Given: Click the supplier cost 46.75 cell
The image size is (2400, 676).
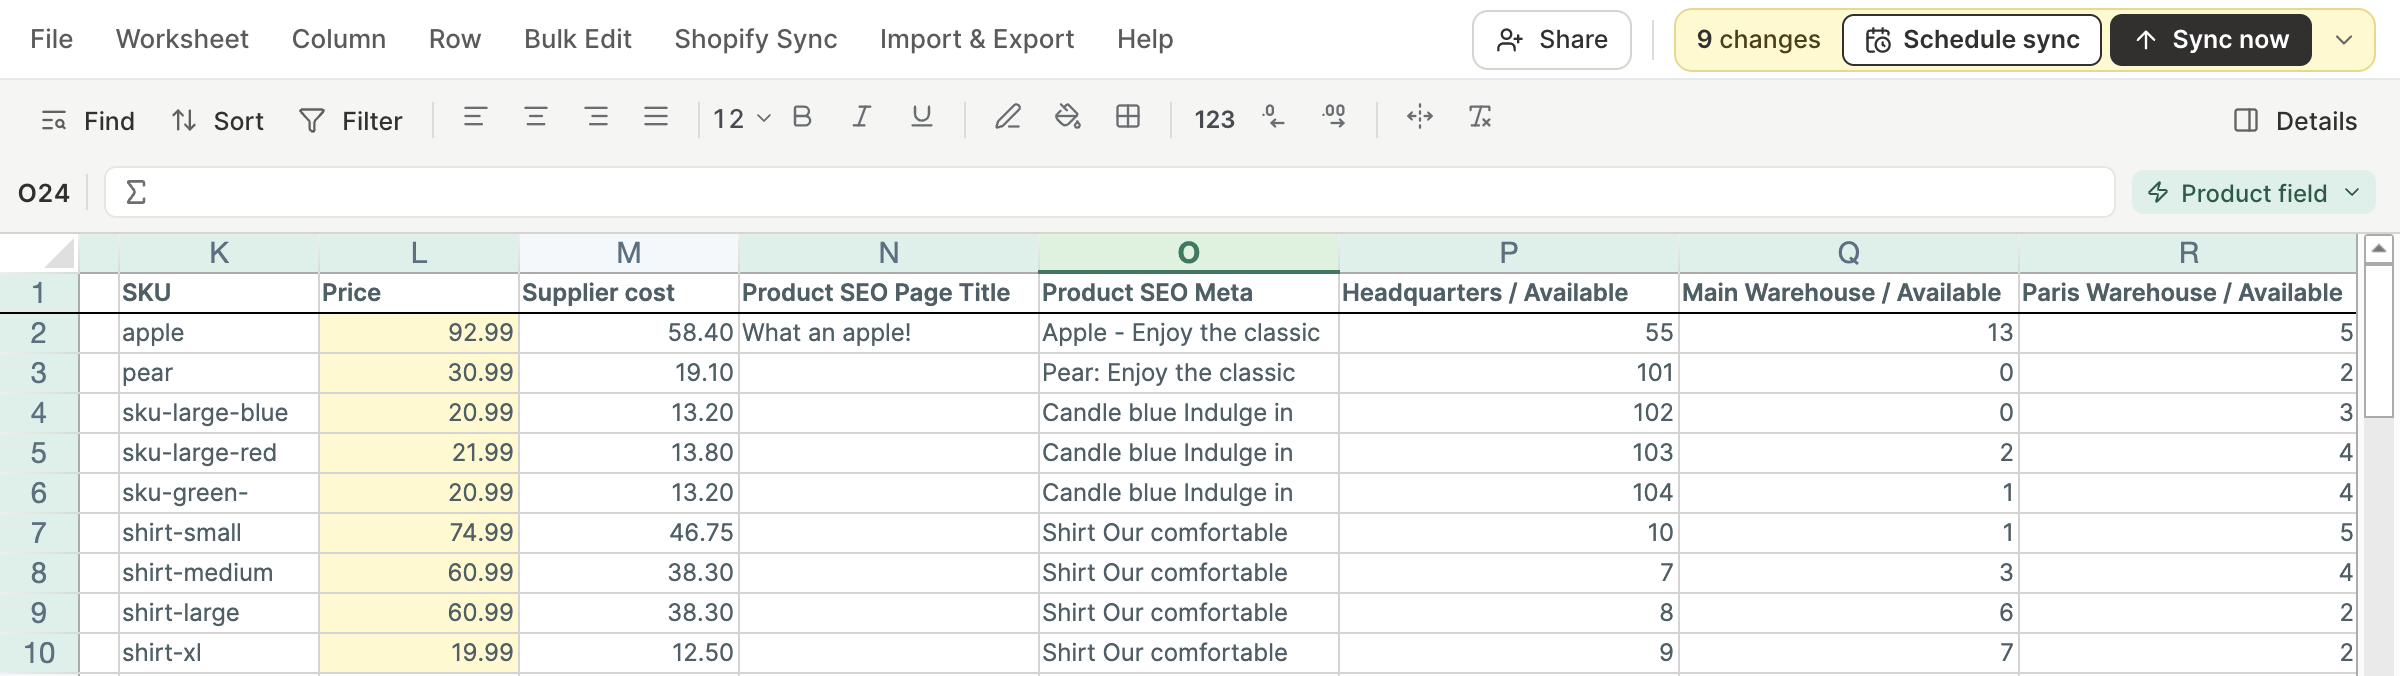Looking at the screenshot, I should tap(629, 533).
